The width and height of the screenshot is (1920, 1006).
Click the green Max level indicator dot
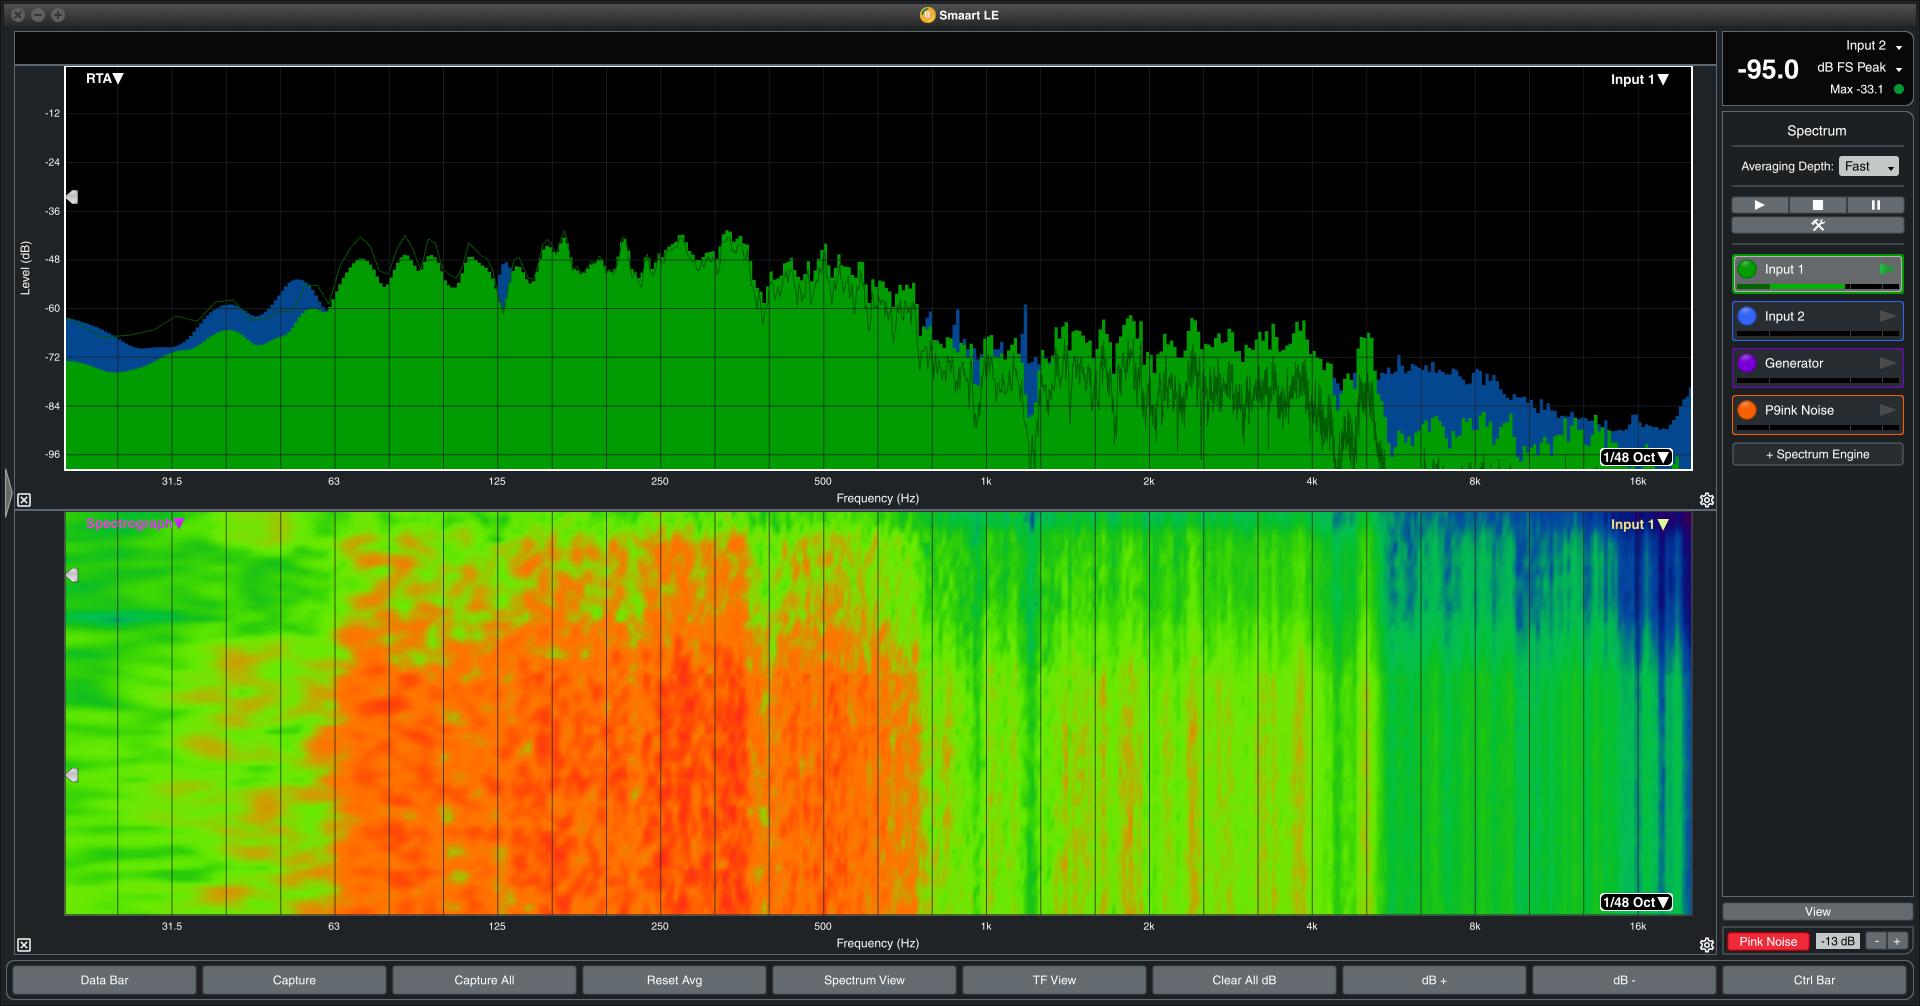pos(1899,89)
